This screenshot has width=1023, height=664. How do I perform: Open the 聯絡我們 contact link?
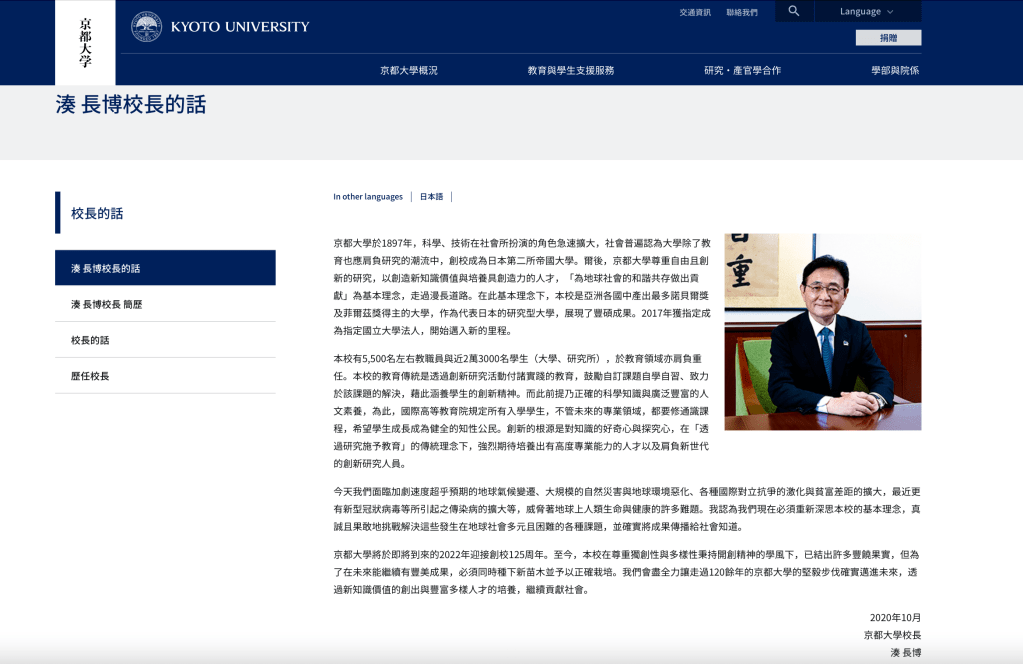coord(741,12)
